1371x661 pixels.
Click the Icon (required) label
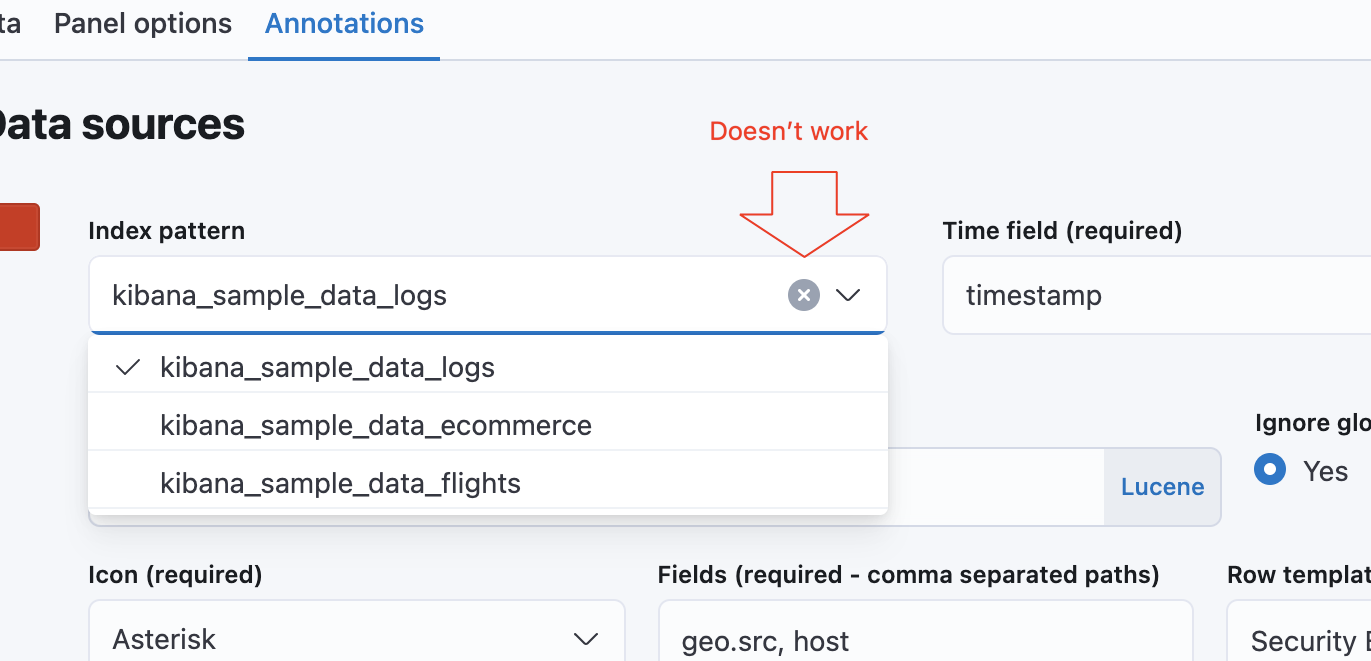[x=175, y=575]
